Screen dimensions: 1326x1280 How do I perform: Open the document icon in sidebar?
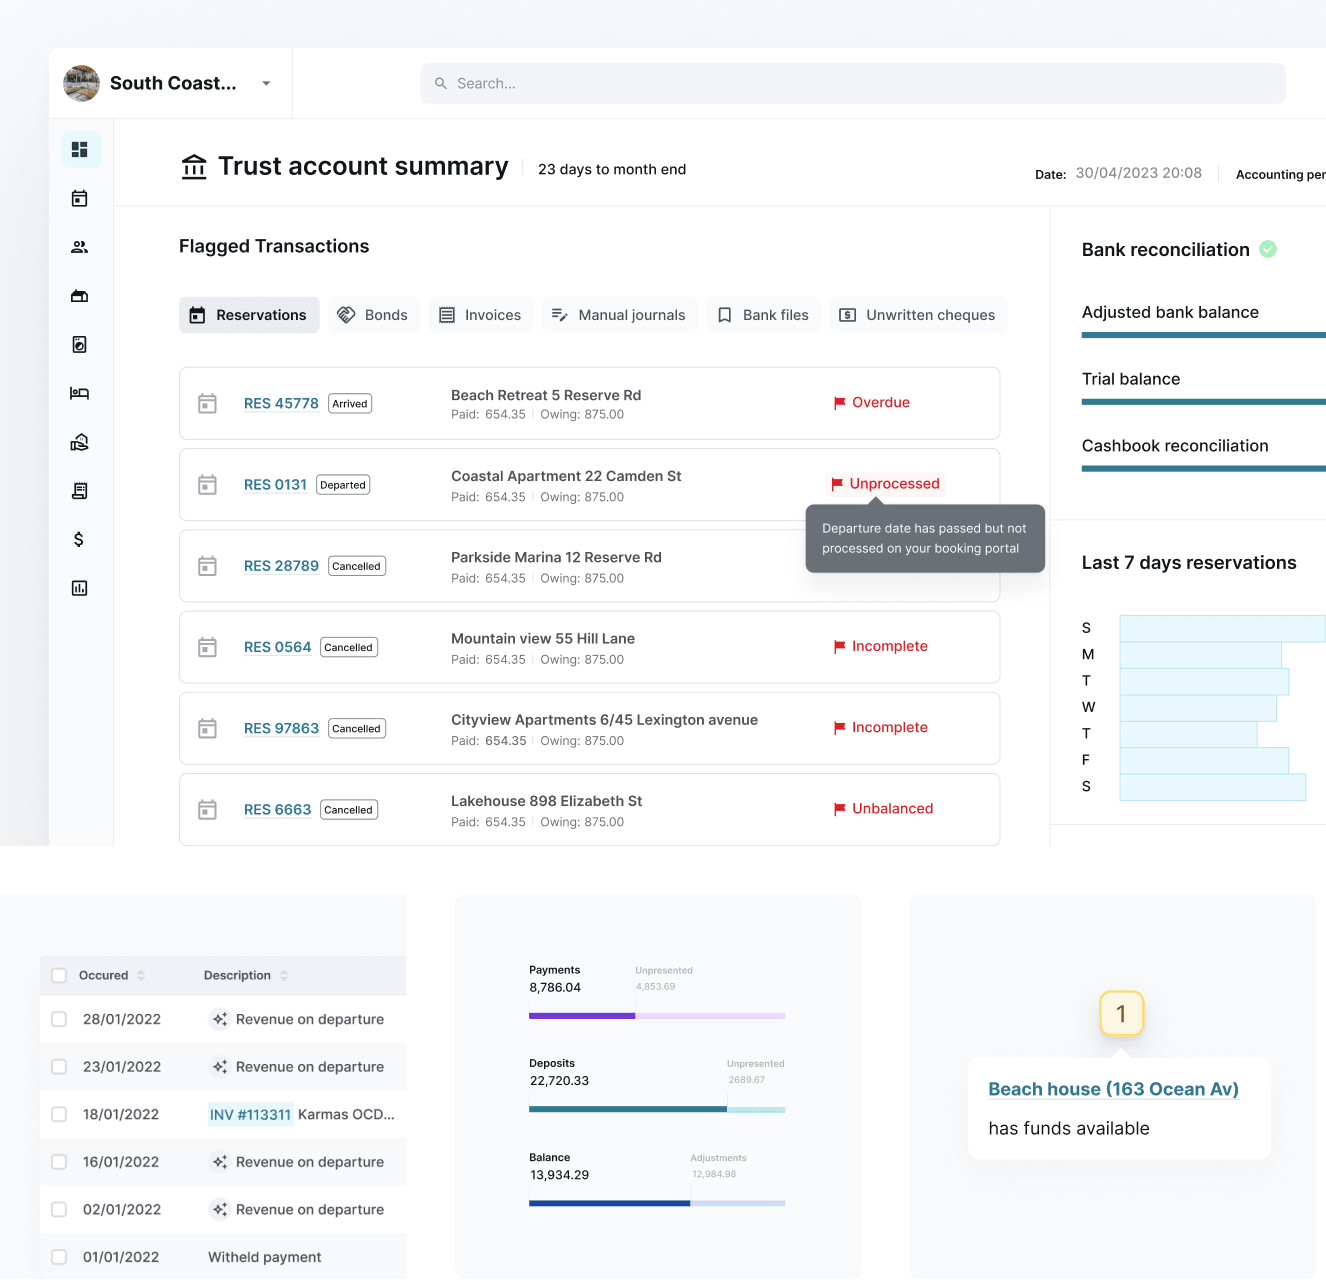click(x=80, y=345)
